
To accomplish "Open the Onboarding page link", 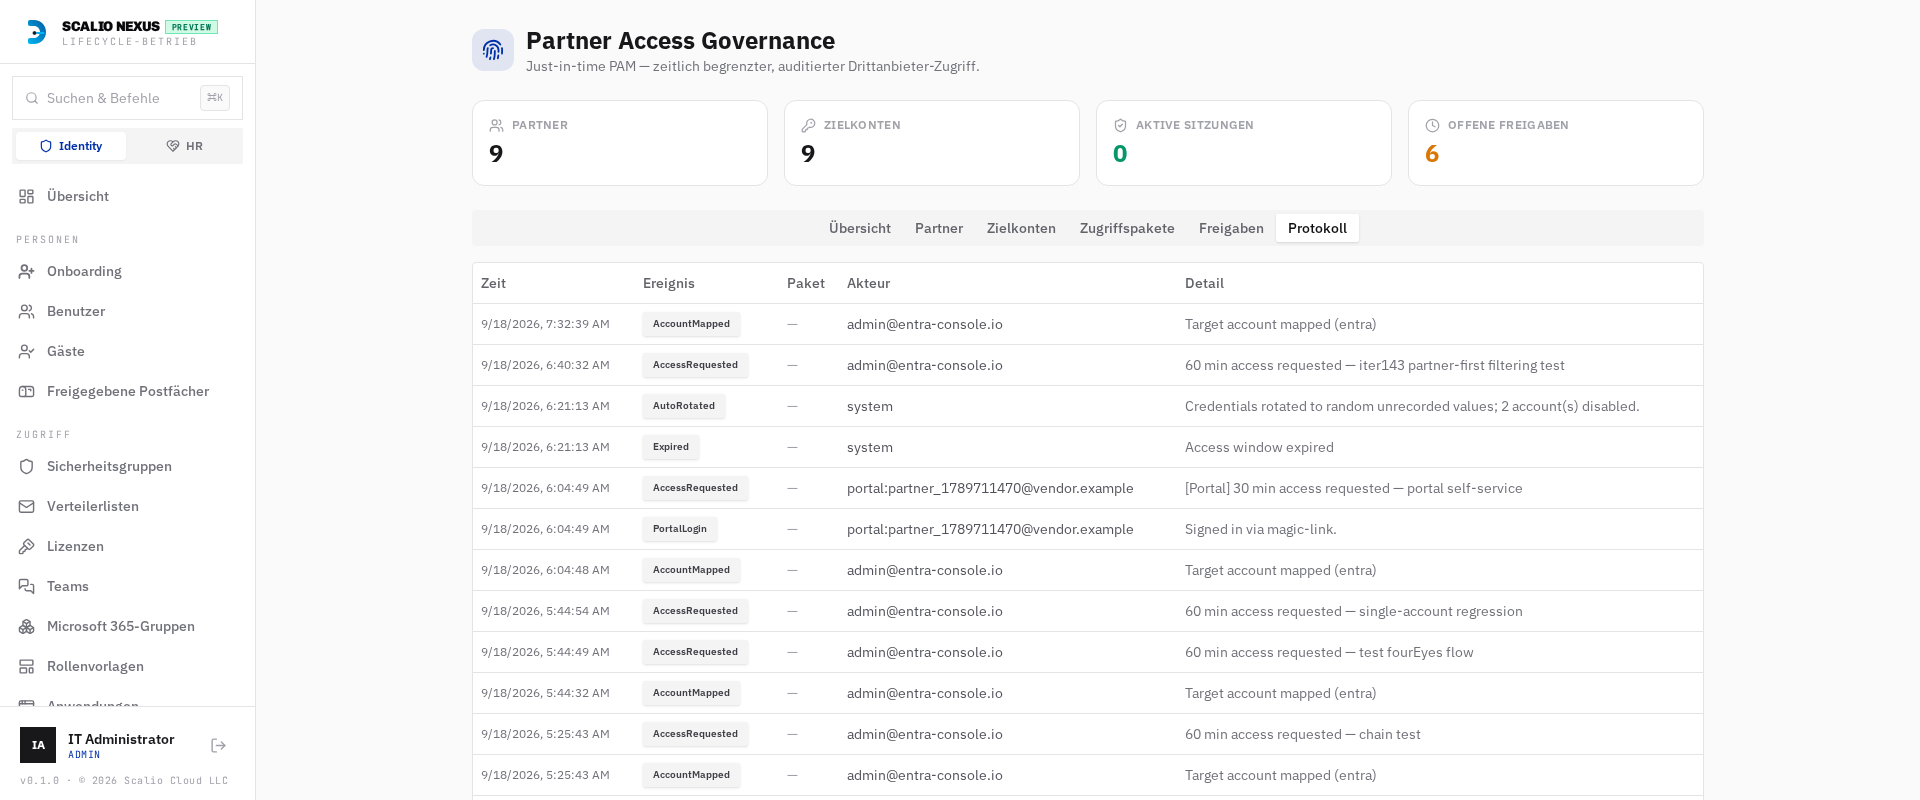I will click(x=127, y=271).
